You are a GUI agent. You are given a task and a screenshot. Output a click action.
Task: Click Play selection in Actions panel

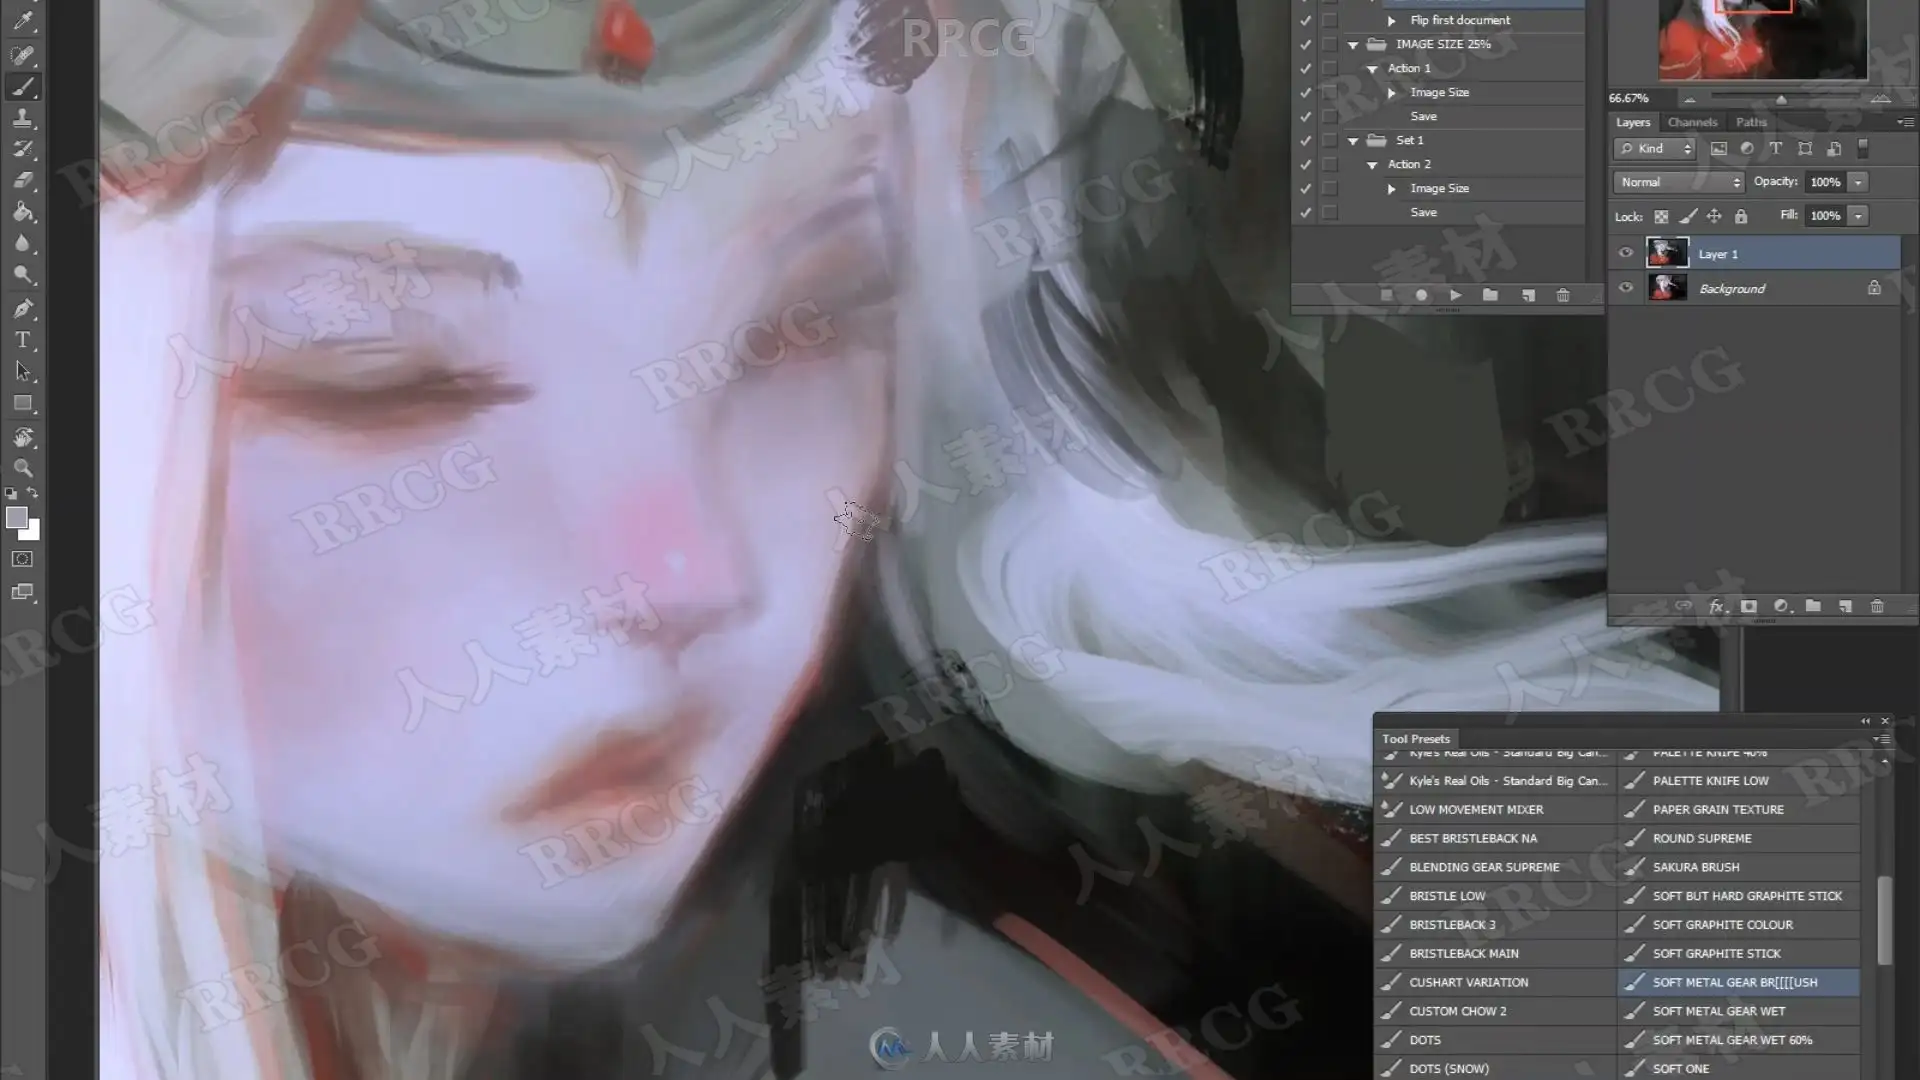[1455, 295]
